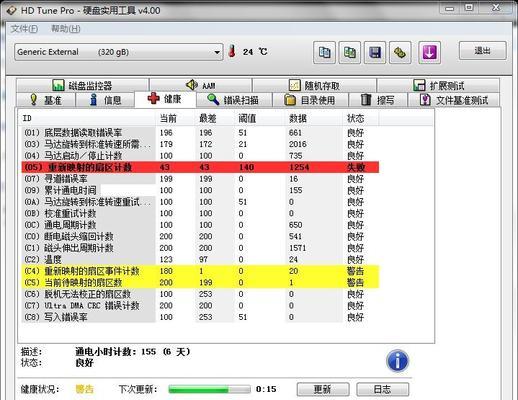This screenshot has height=400, width=518.
Task: Click the 0:15 countdown timer text
Action: coord(266,389)
